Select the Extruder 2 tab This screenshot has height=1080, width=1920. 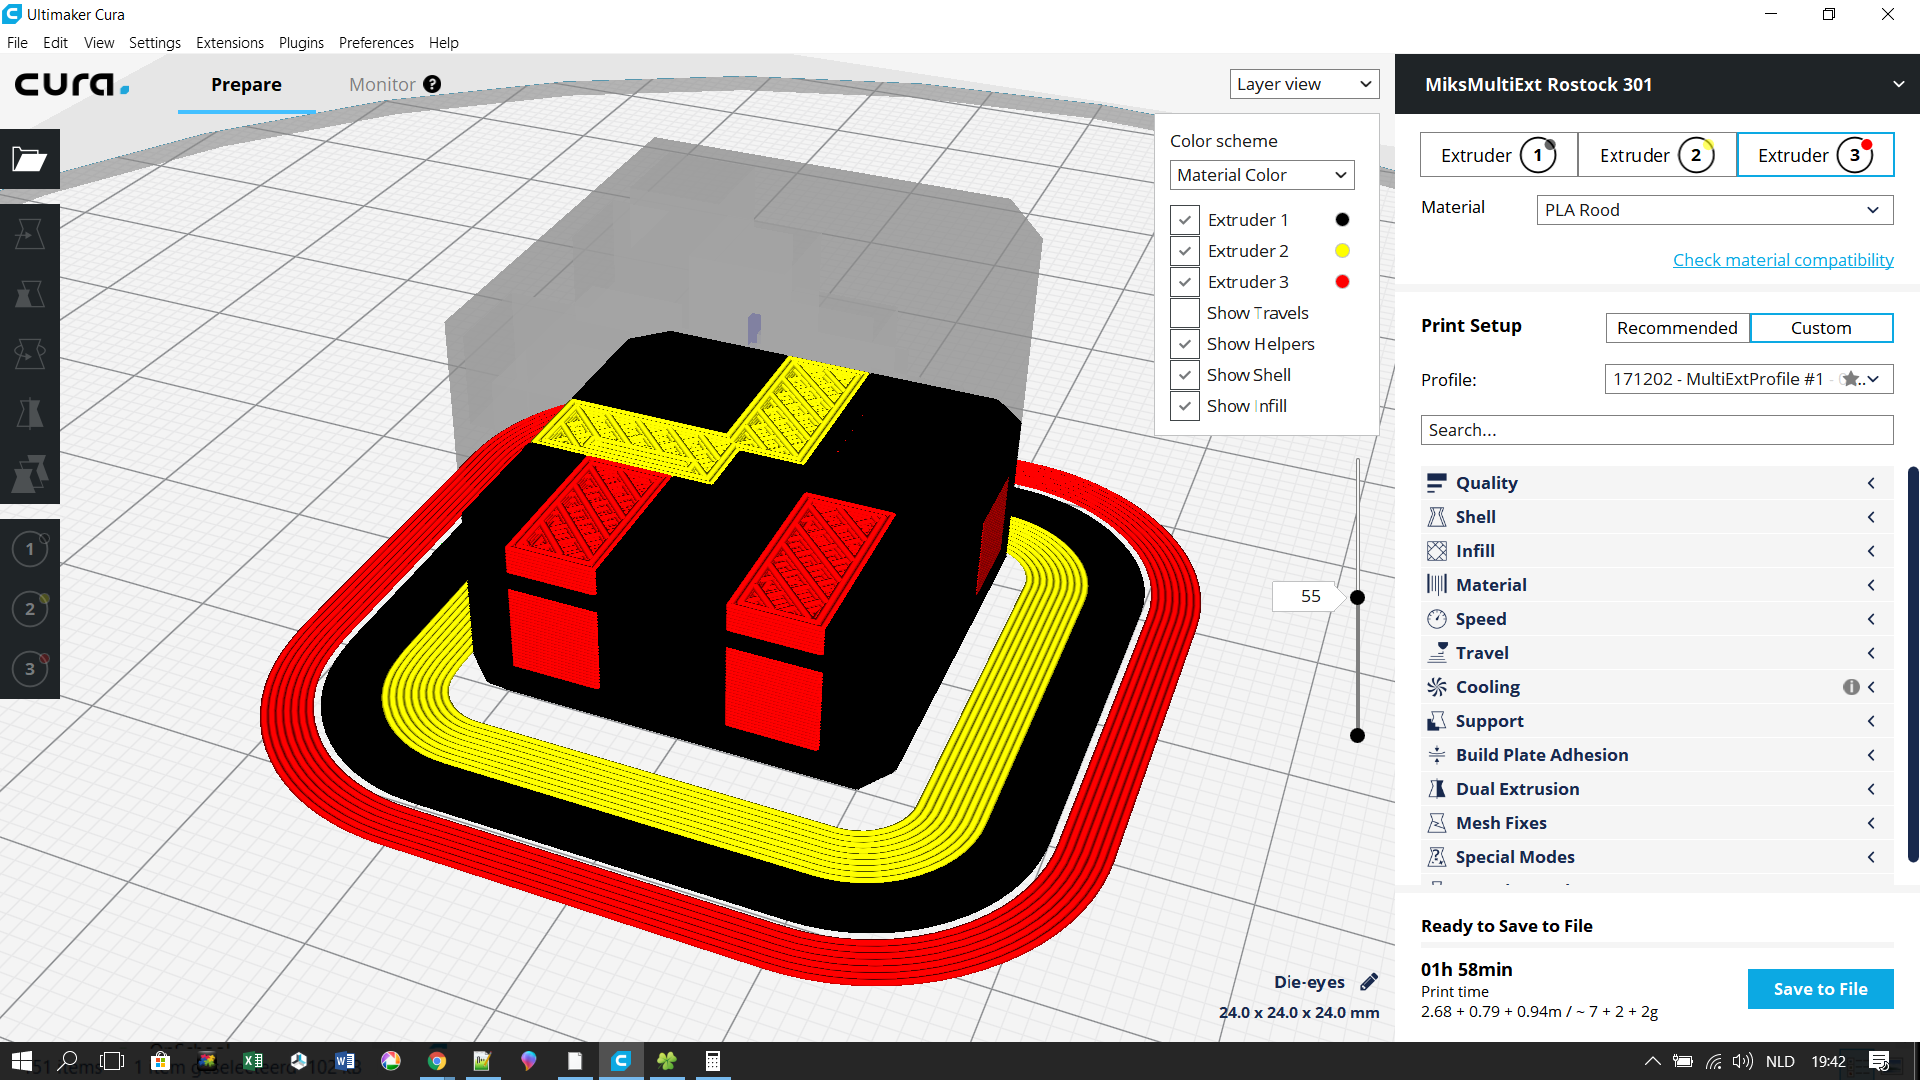(1657, 155)
